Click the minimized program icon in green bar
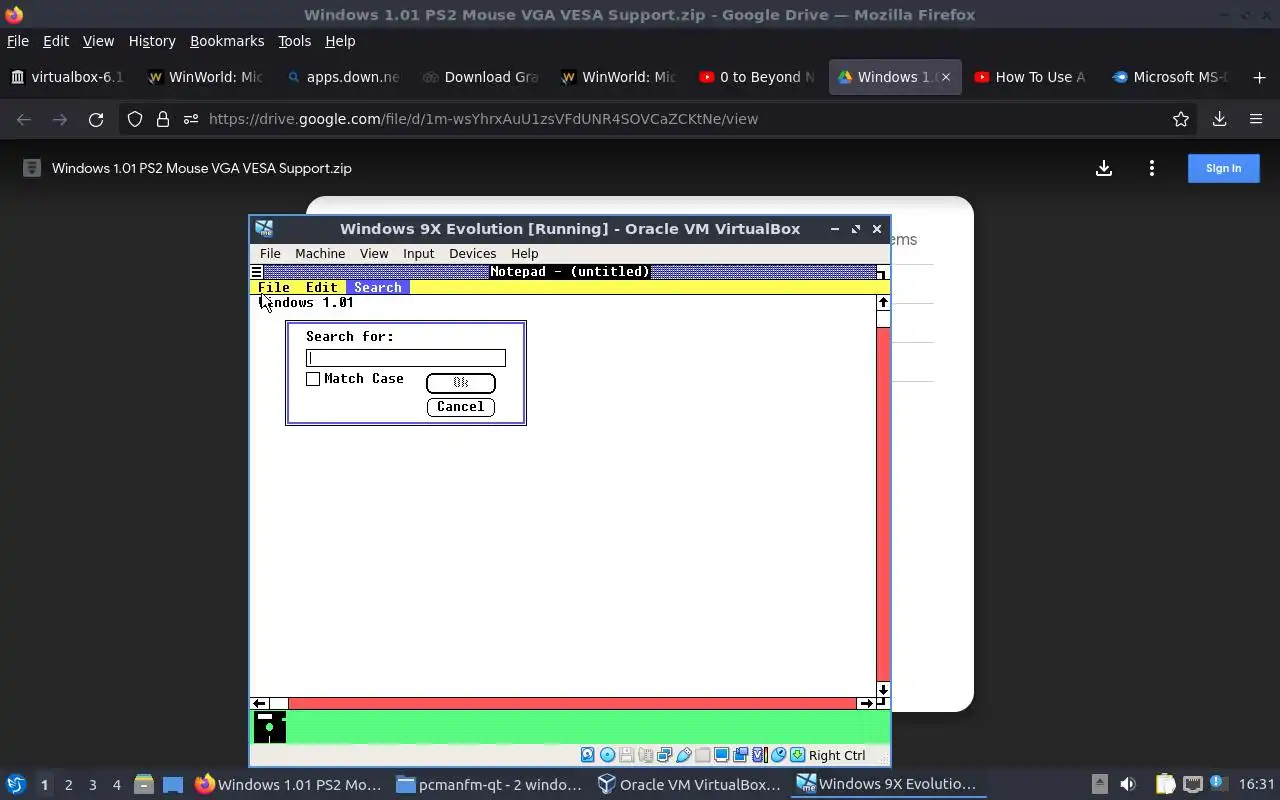Image resolution: width=1280 pixels, height=800 pixels. (x=269, y=727)
